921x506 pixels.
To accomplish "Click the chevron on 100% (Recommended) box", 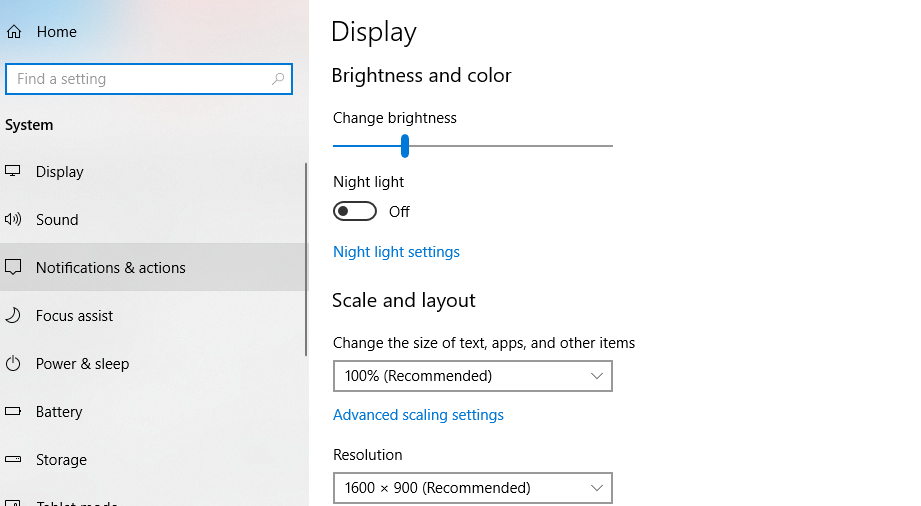I will coord(597,376).
